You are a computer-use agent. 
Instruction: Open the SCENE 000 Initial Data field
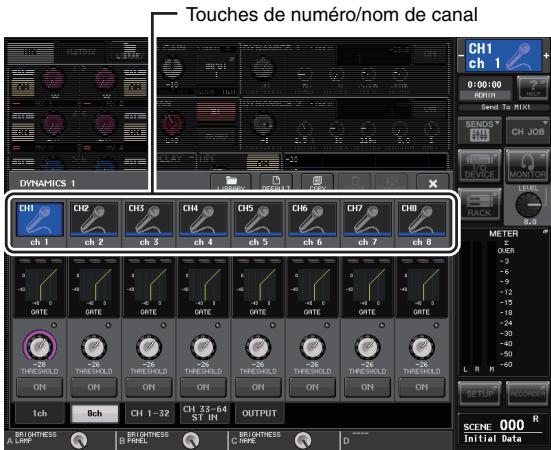pos(503,430)
